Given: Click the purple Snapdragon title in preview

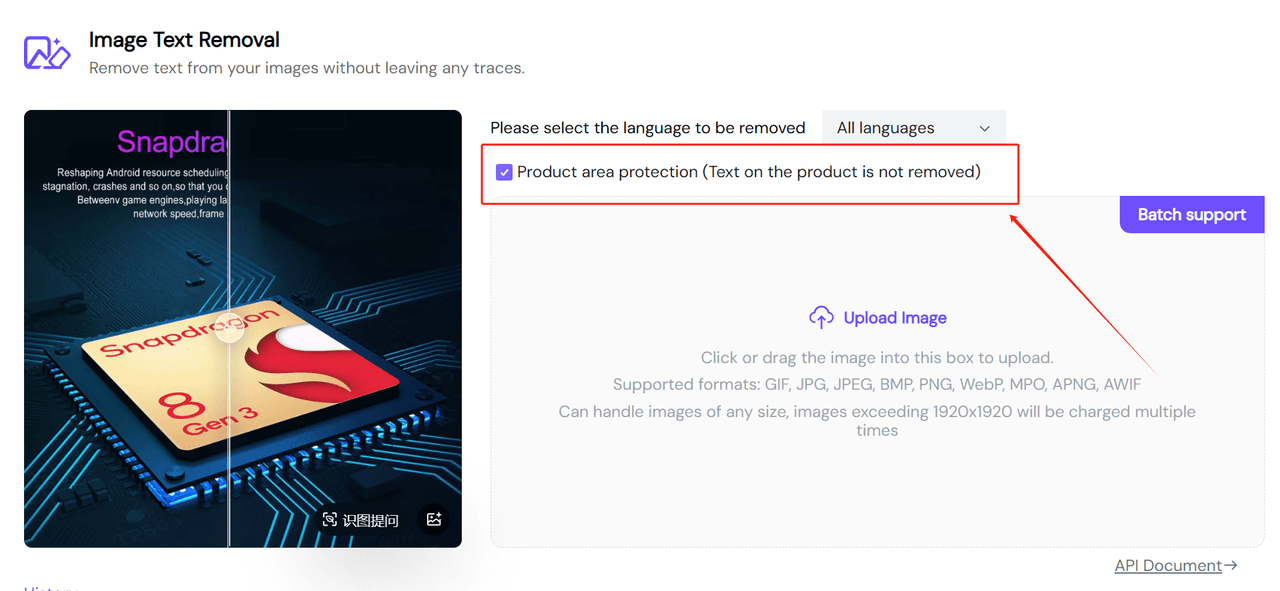Looking at the screenshot, I should (x=171, y=142).
